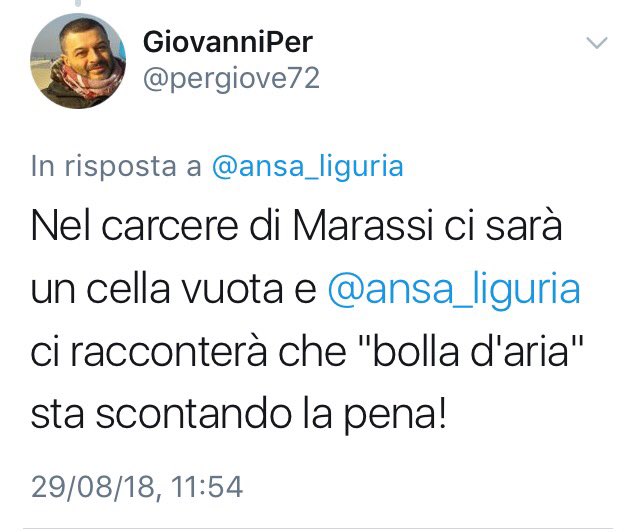Expand the tweet options chevron
The height and width of the screenshot is (532, 638).
coord(597,42)
